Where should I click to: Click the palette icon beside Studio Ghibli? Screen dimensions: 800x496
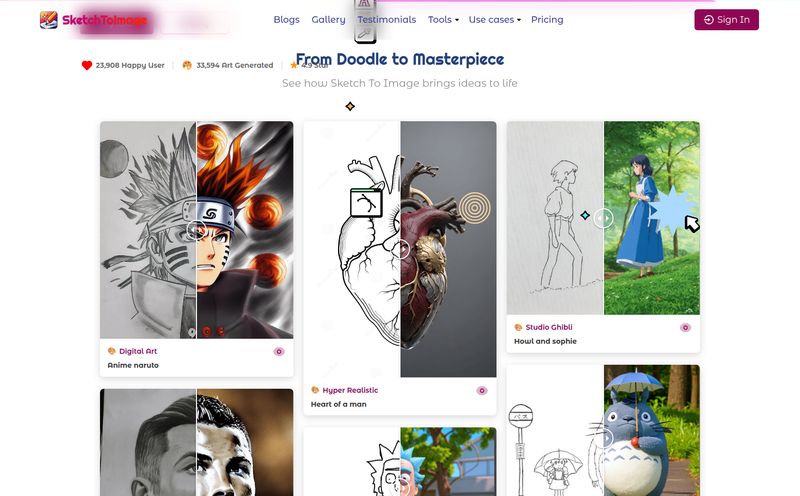tap(518, 327)
